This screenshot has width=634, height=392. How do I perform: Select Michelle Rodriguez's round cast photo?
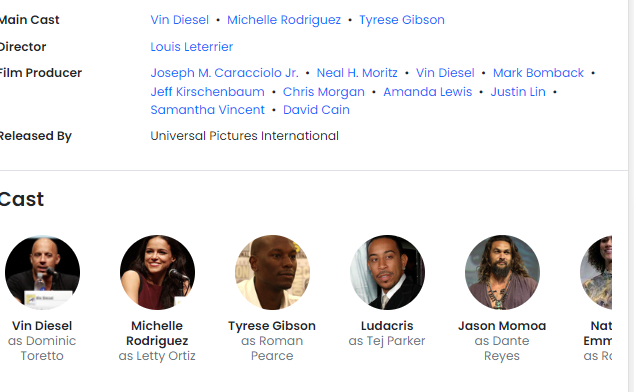coord(157,272)
